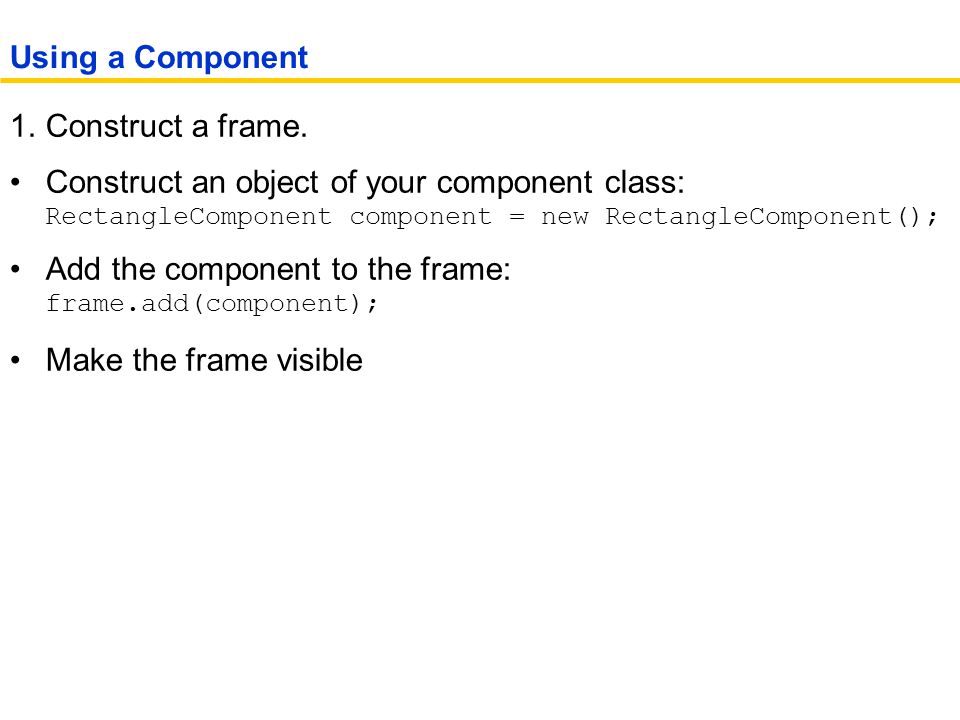Click the word class: in second bullet

(645, 182)
